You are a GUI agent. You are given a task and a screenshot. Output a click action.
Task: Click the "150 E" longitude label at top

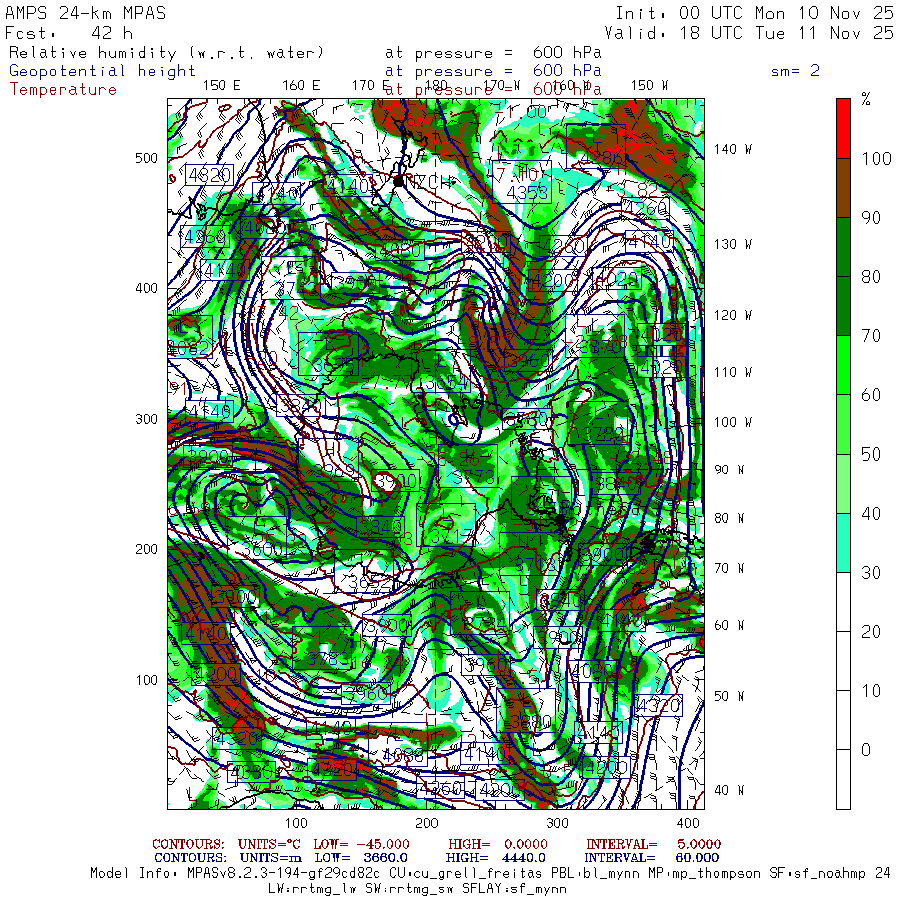(221, 86)
